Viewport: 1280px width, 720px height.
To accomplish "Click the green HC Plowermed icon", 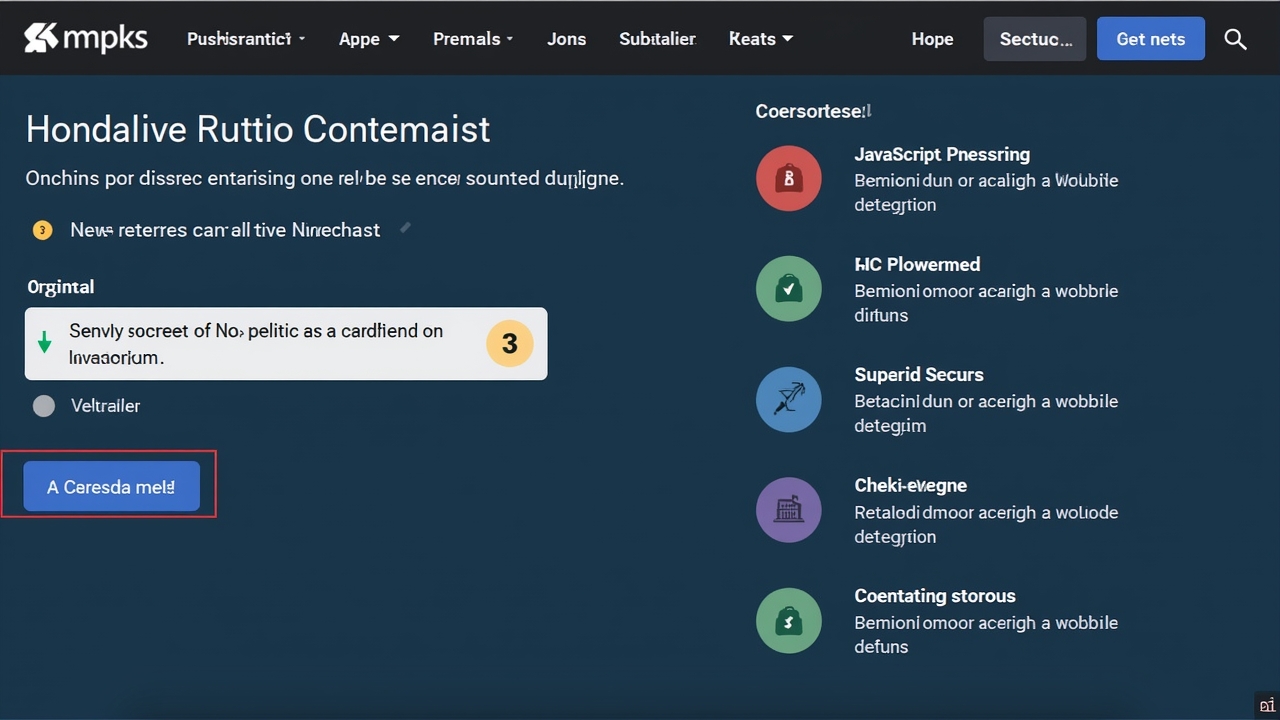I will tap(789, 289).
